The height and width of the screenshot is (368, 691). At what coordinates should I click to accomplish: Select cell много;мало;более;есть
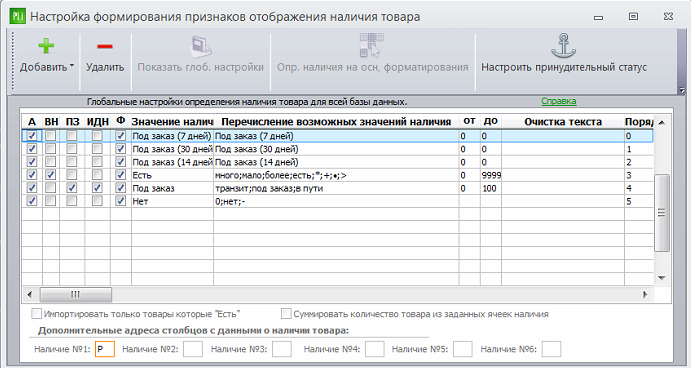click(336, 175)
